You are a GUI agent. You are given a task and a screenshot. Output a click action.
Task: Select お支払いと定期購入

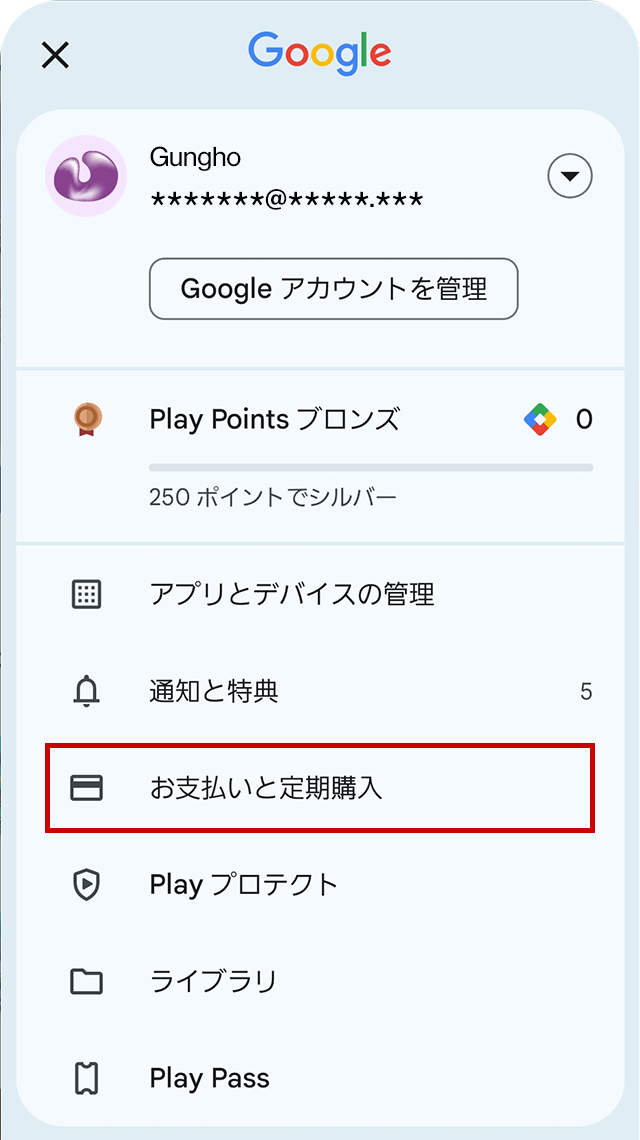click(x=266, y=788)
